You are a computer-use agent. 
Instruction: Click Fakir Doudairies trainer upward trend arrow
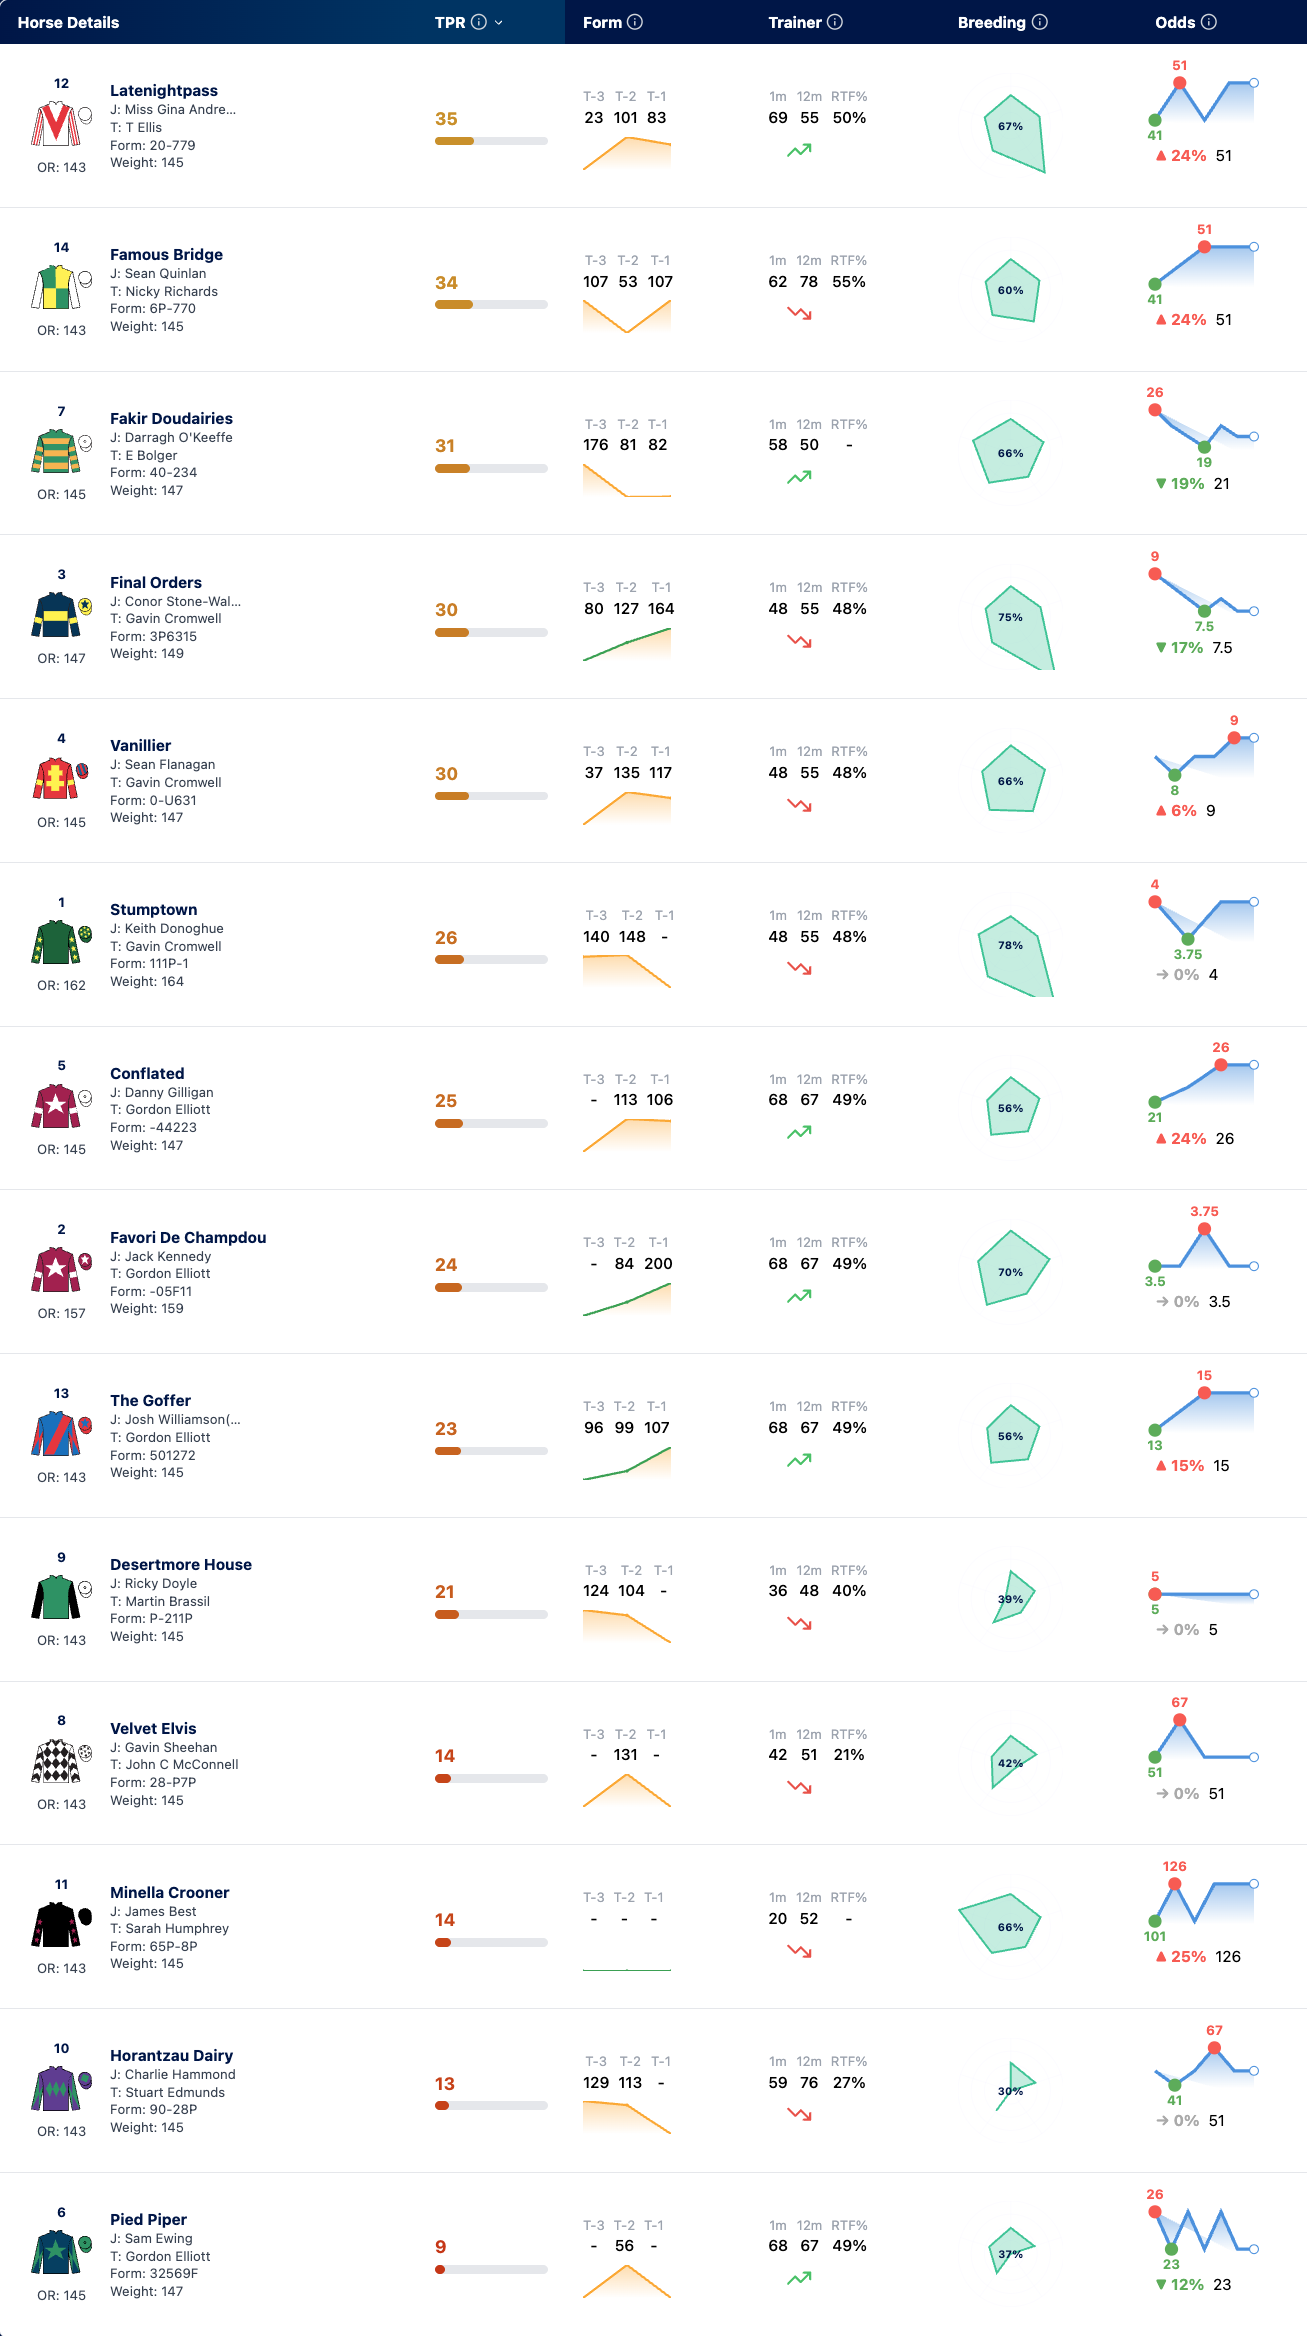(799, 478)
